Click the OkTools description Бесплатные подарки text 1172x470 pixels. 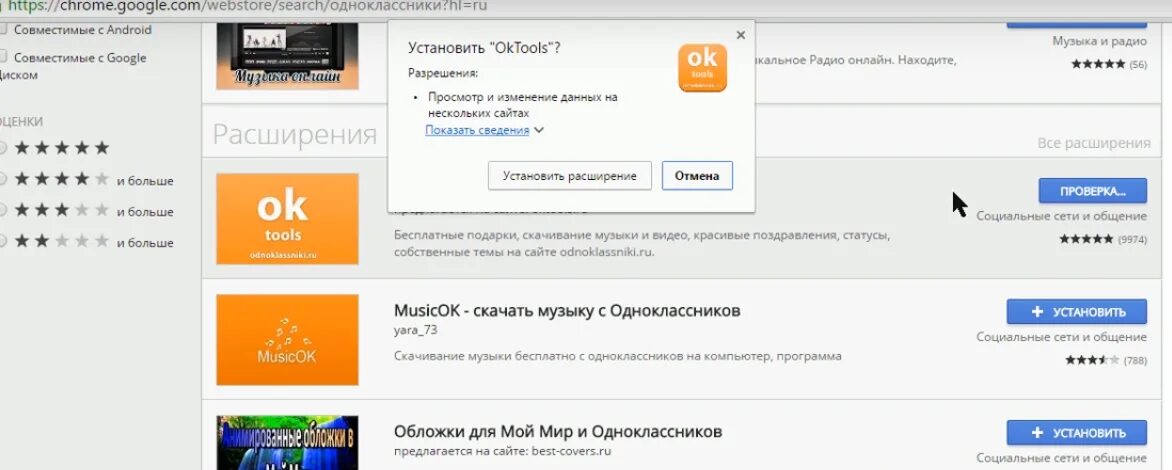click(x=641, y=244)
